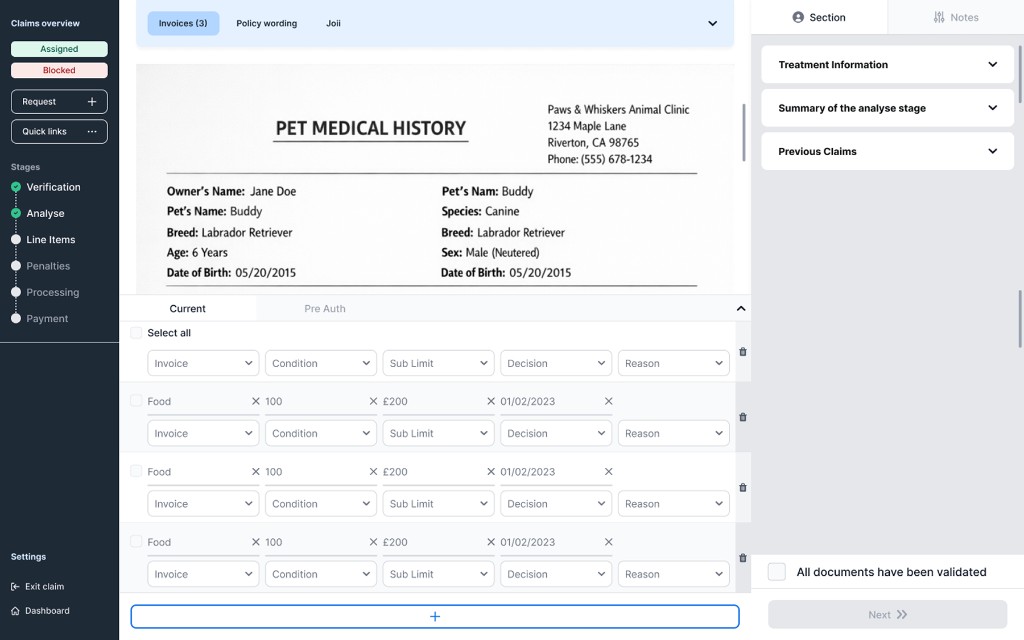
Task: Open the Invoice dropdown directly below Select all
Action: (x=203, y=363)
